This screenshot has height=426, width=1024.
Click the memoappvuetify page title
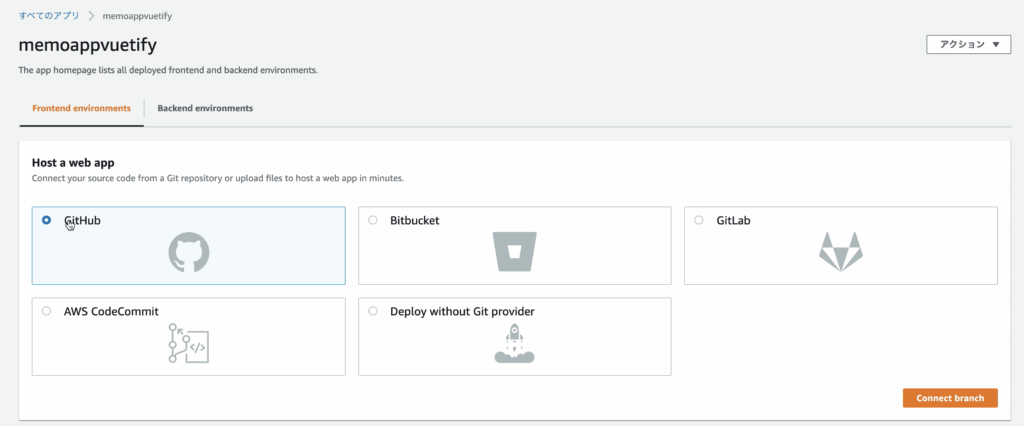click(88, 44)
